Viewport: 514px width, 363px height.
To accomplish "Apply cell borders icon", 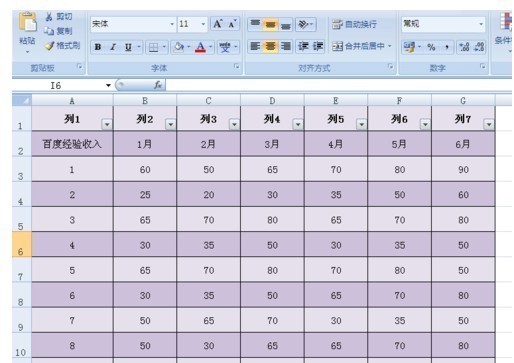I will (x=153, y=47).
